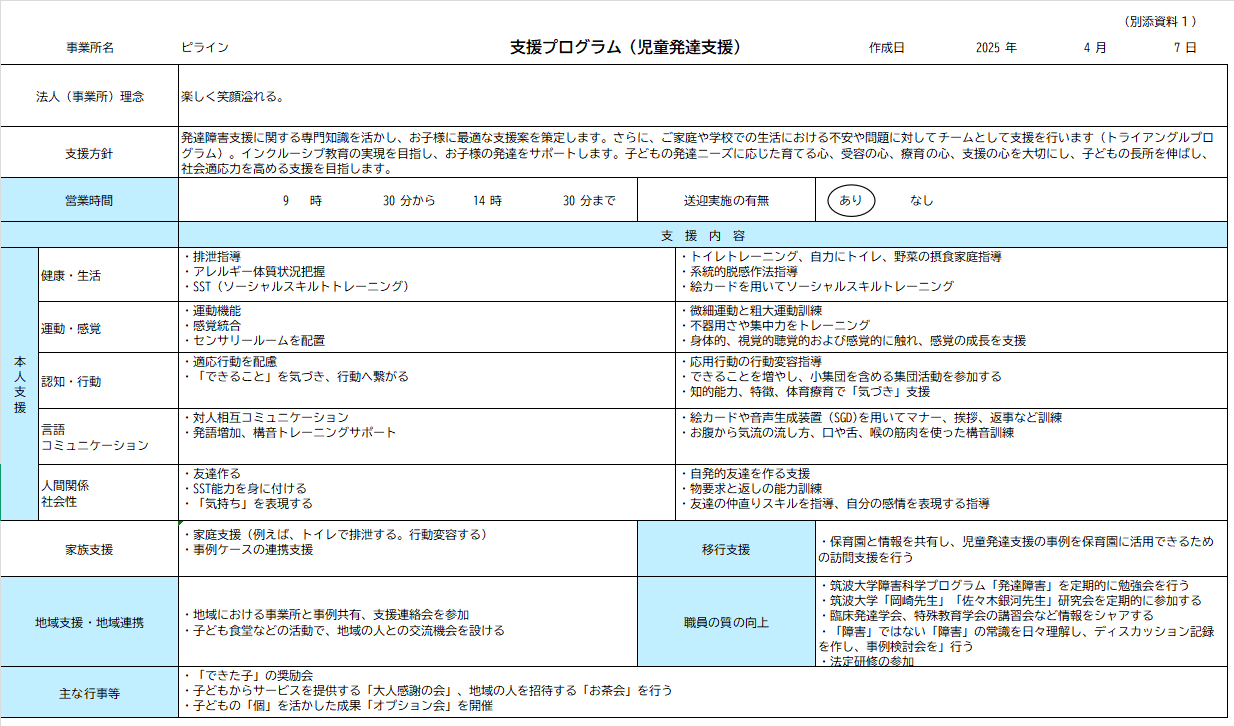The height and width of the screenshot is (726, 1234).
Task: Click the 運動・感覚 row label
Action: pyautogui.click(x=71, y=328)
